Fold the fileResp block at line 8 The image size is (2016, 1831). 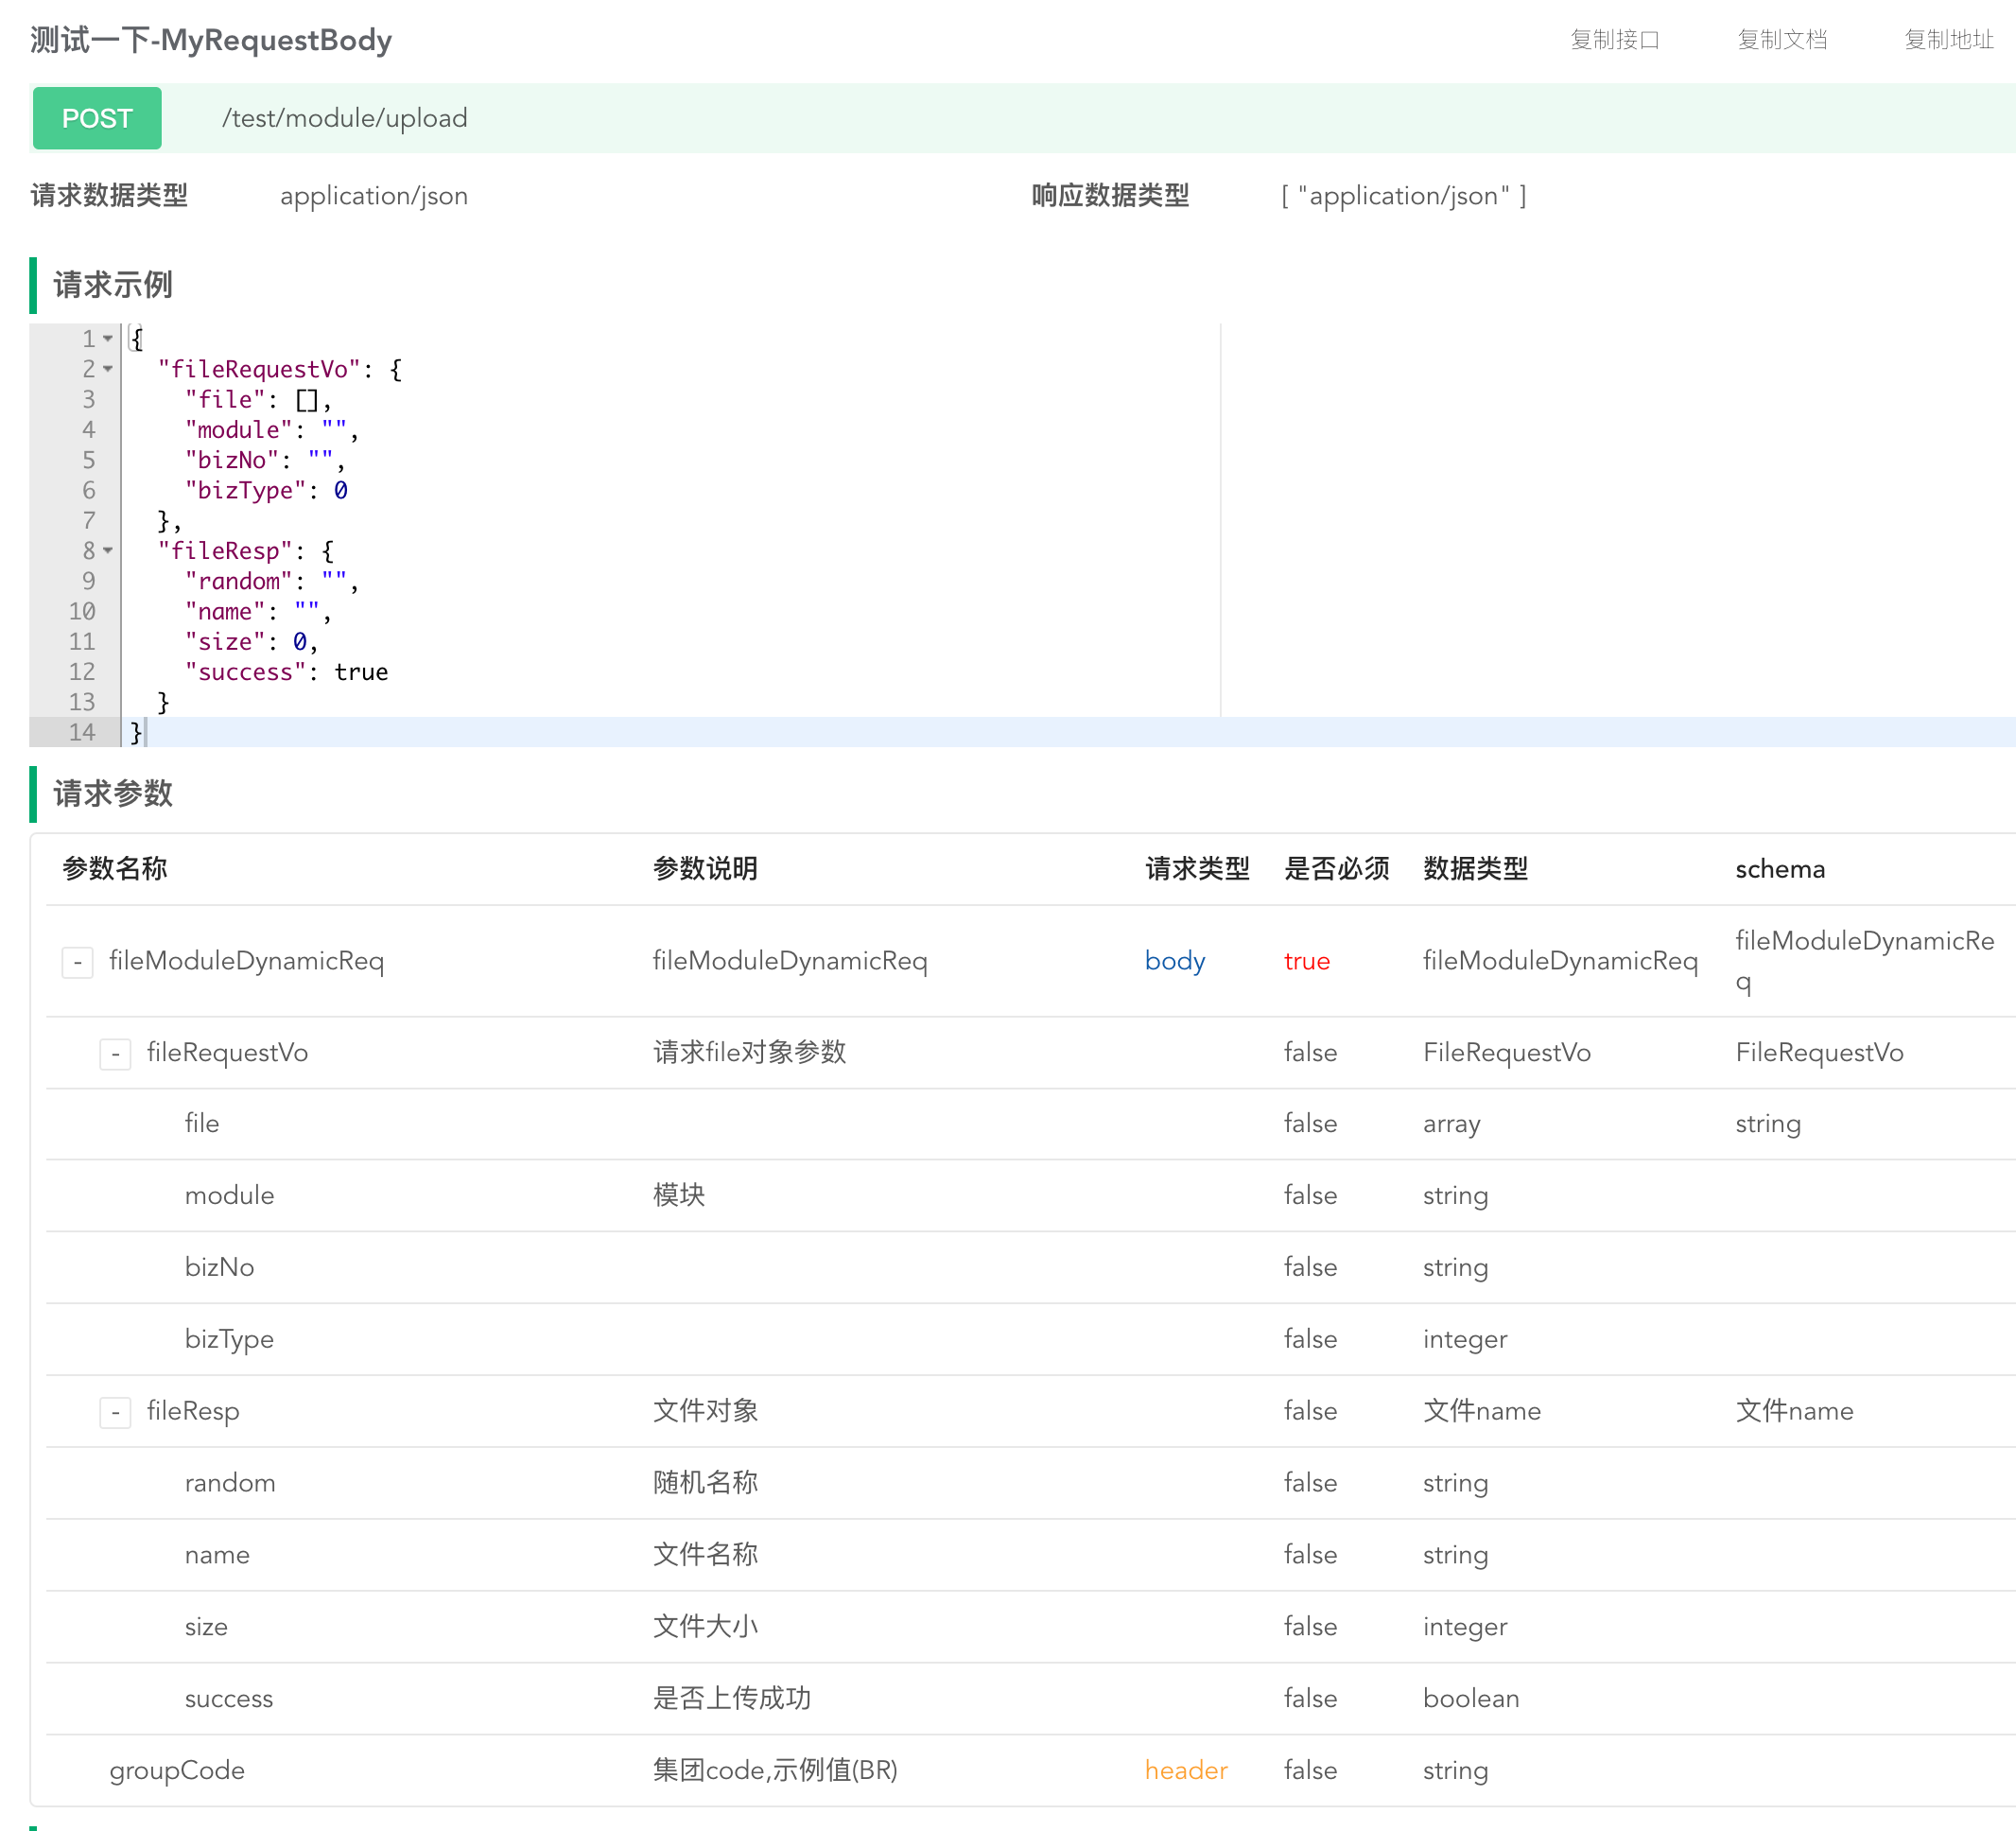pos(108,551)
